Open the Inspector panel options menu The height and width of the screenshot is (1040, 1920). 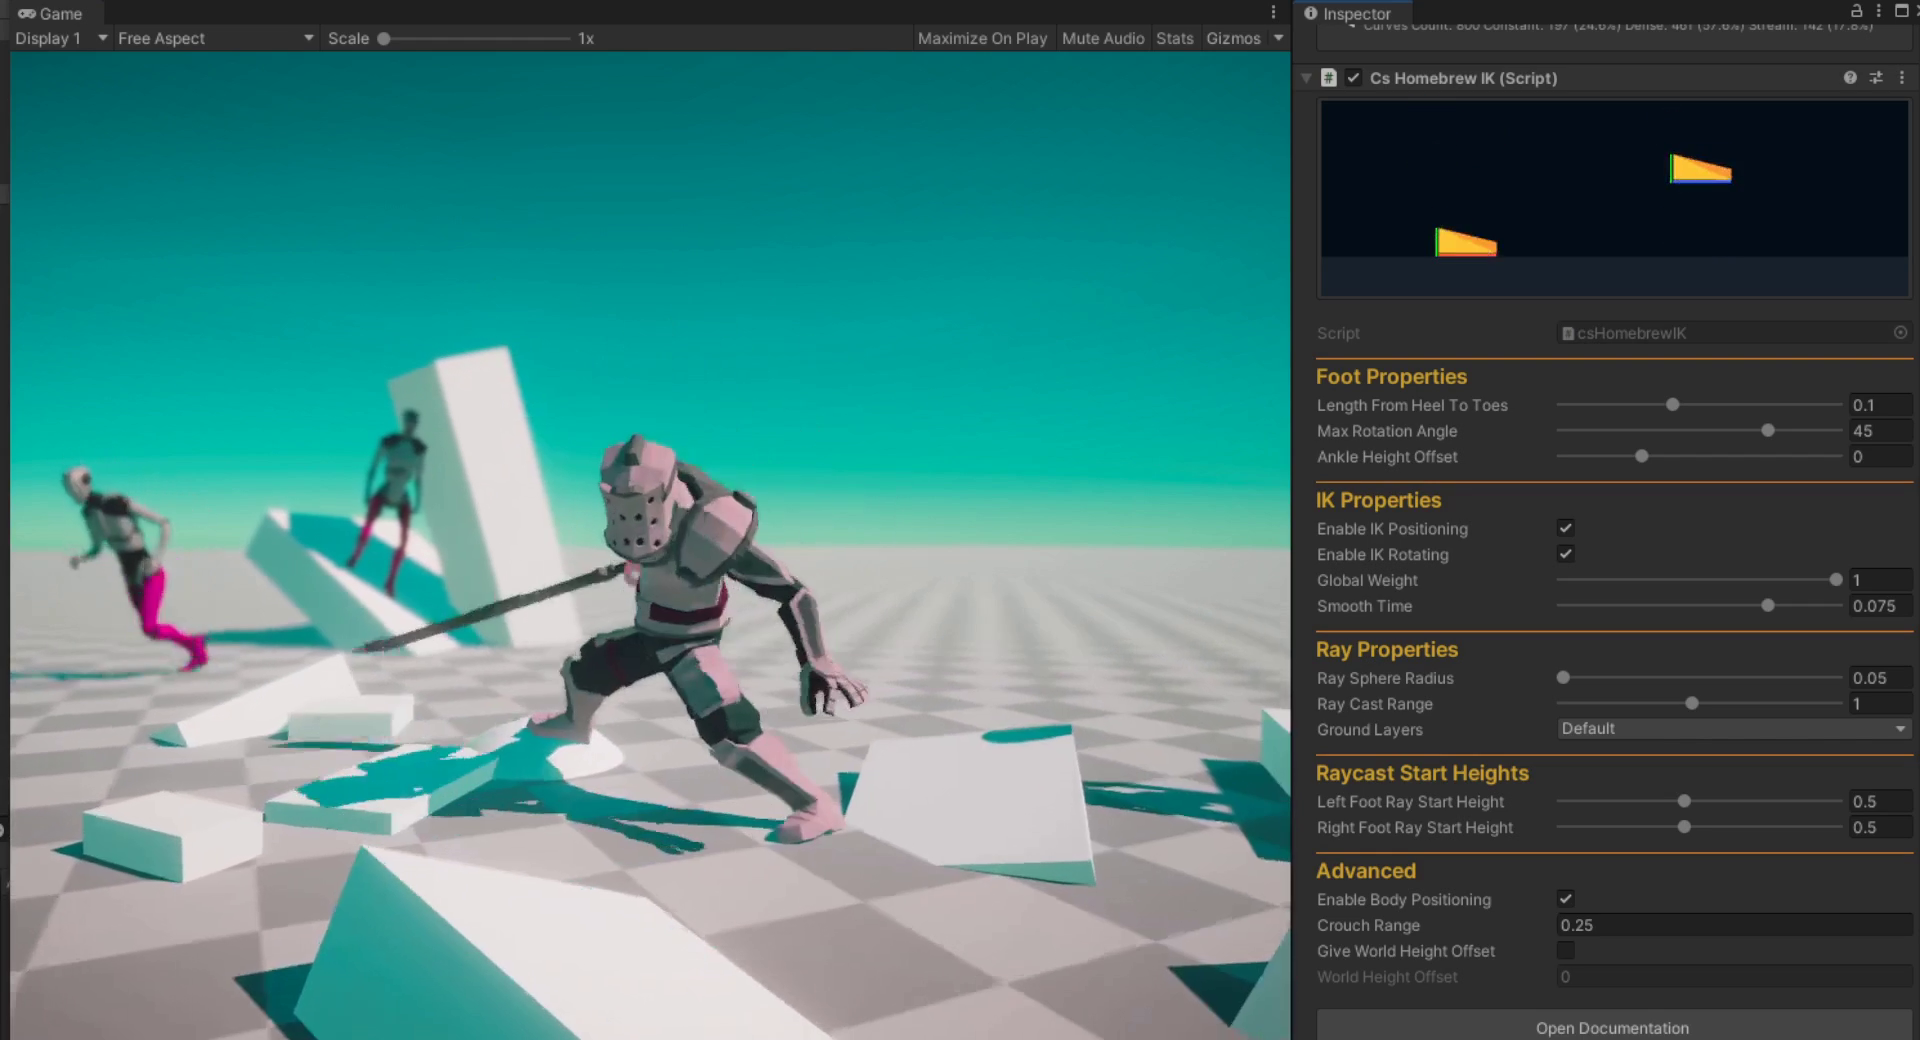pos(1879,11)
